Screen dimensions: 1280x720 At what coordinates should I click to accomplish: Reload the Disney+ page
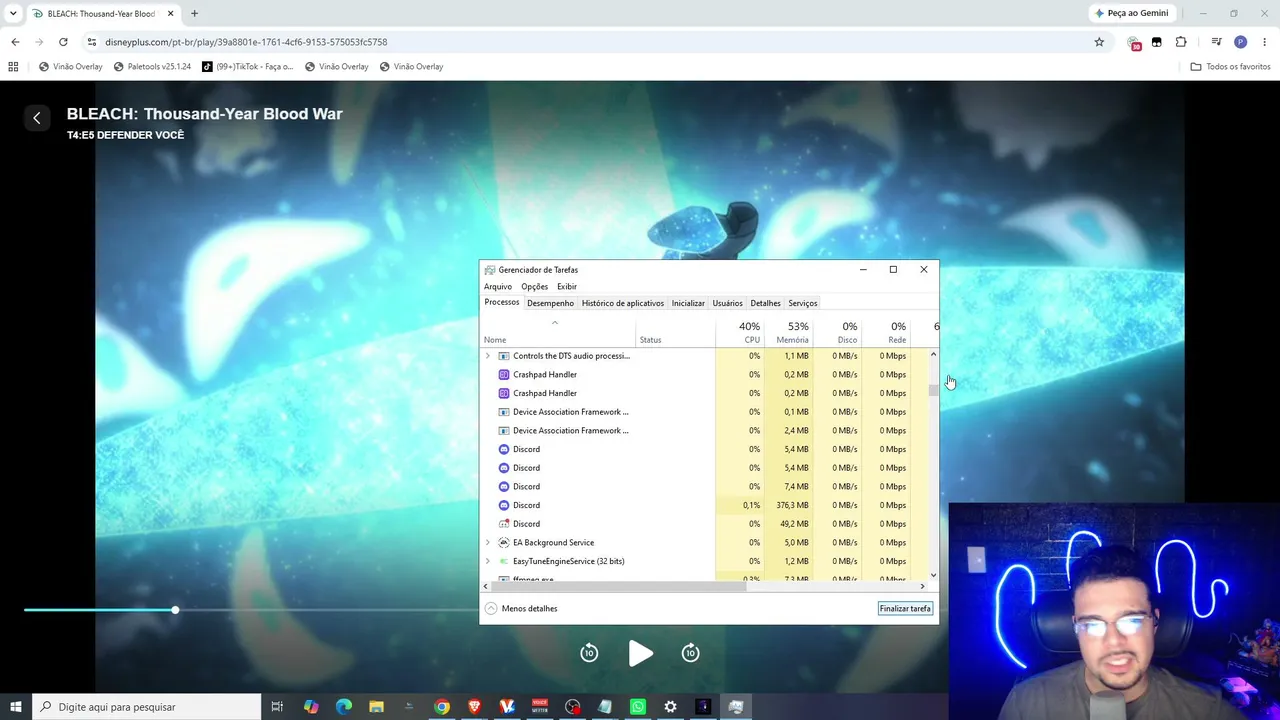click(x=63, y=42)
